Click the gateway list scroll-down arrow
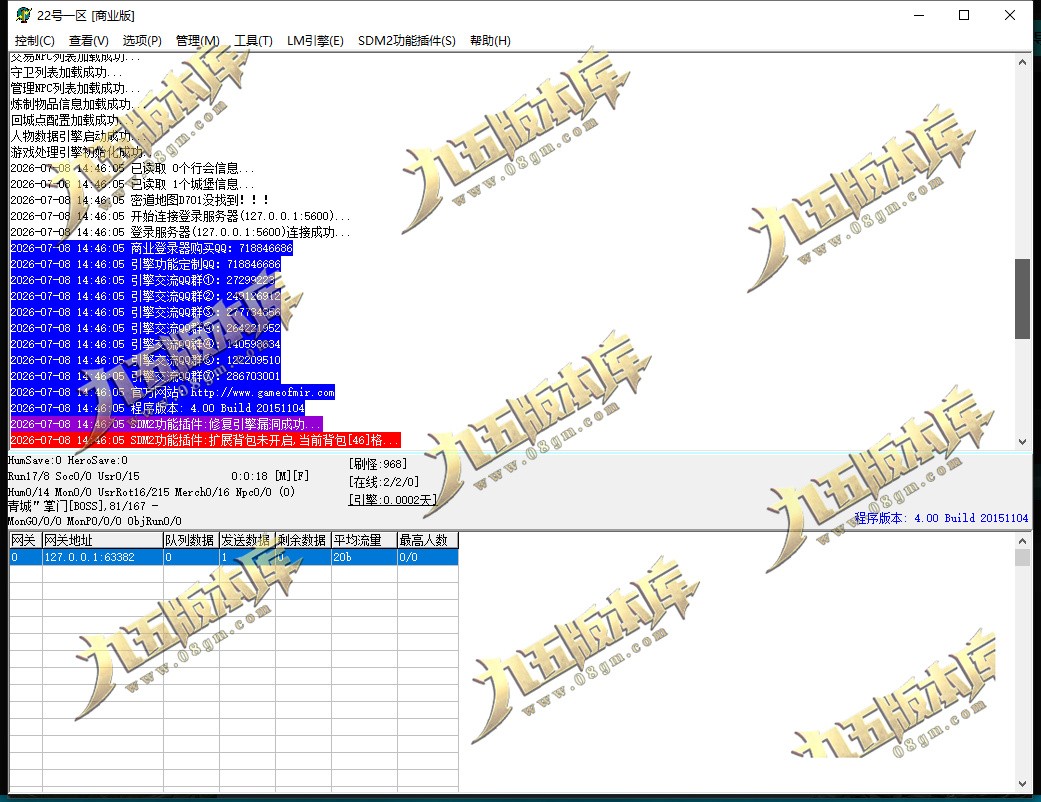The height and width of the screenshot is (802, 1041). [1022, 784]
